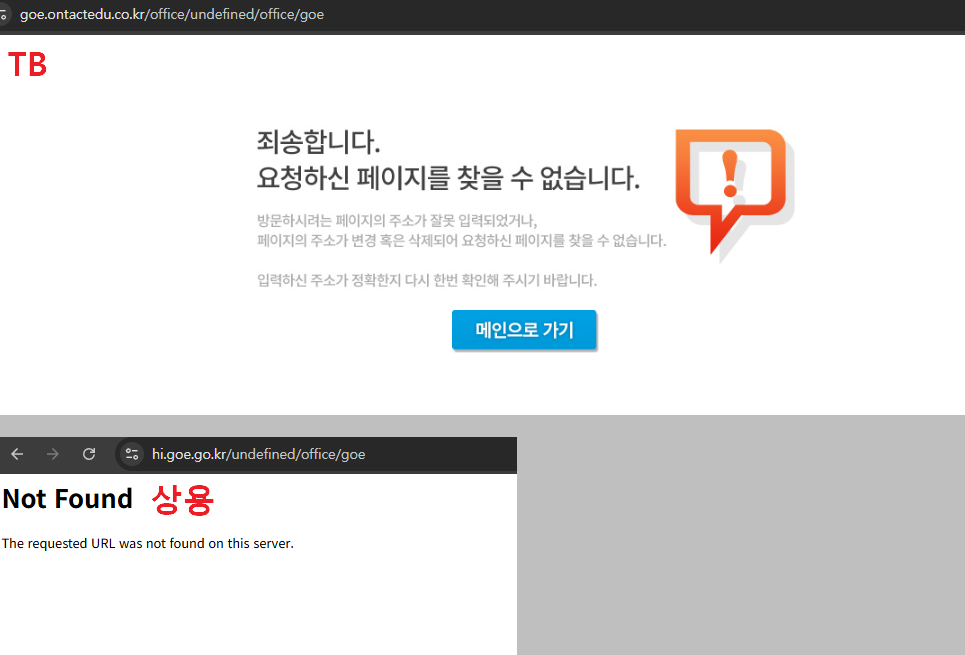Reload the hi.goe.go.kr page
Viewport: 965px width, 655px height.
[x=89, y=454]
